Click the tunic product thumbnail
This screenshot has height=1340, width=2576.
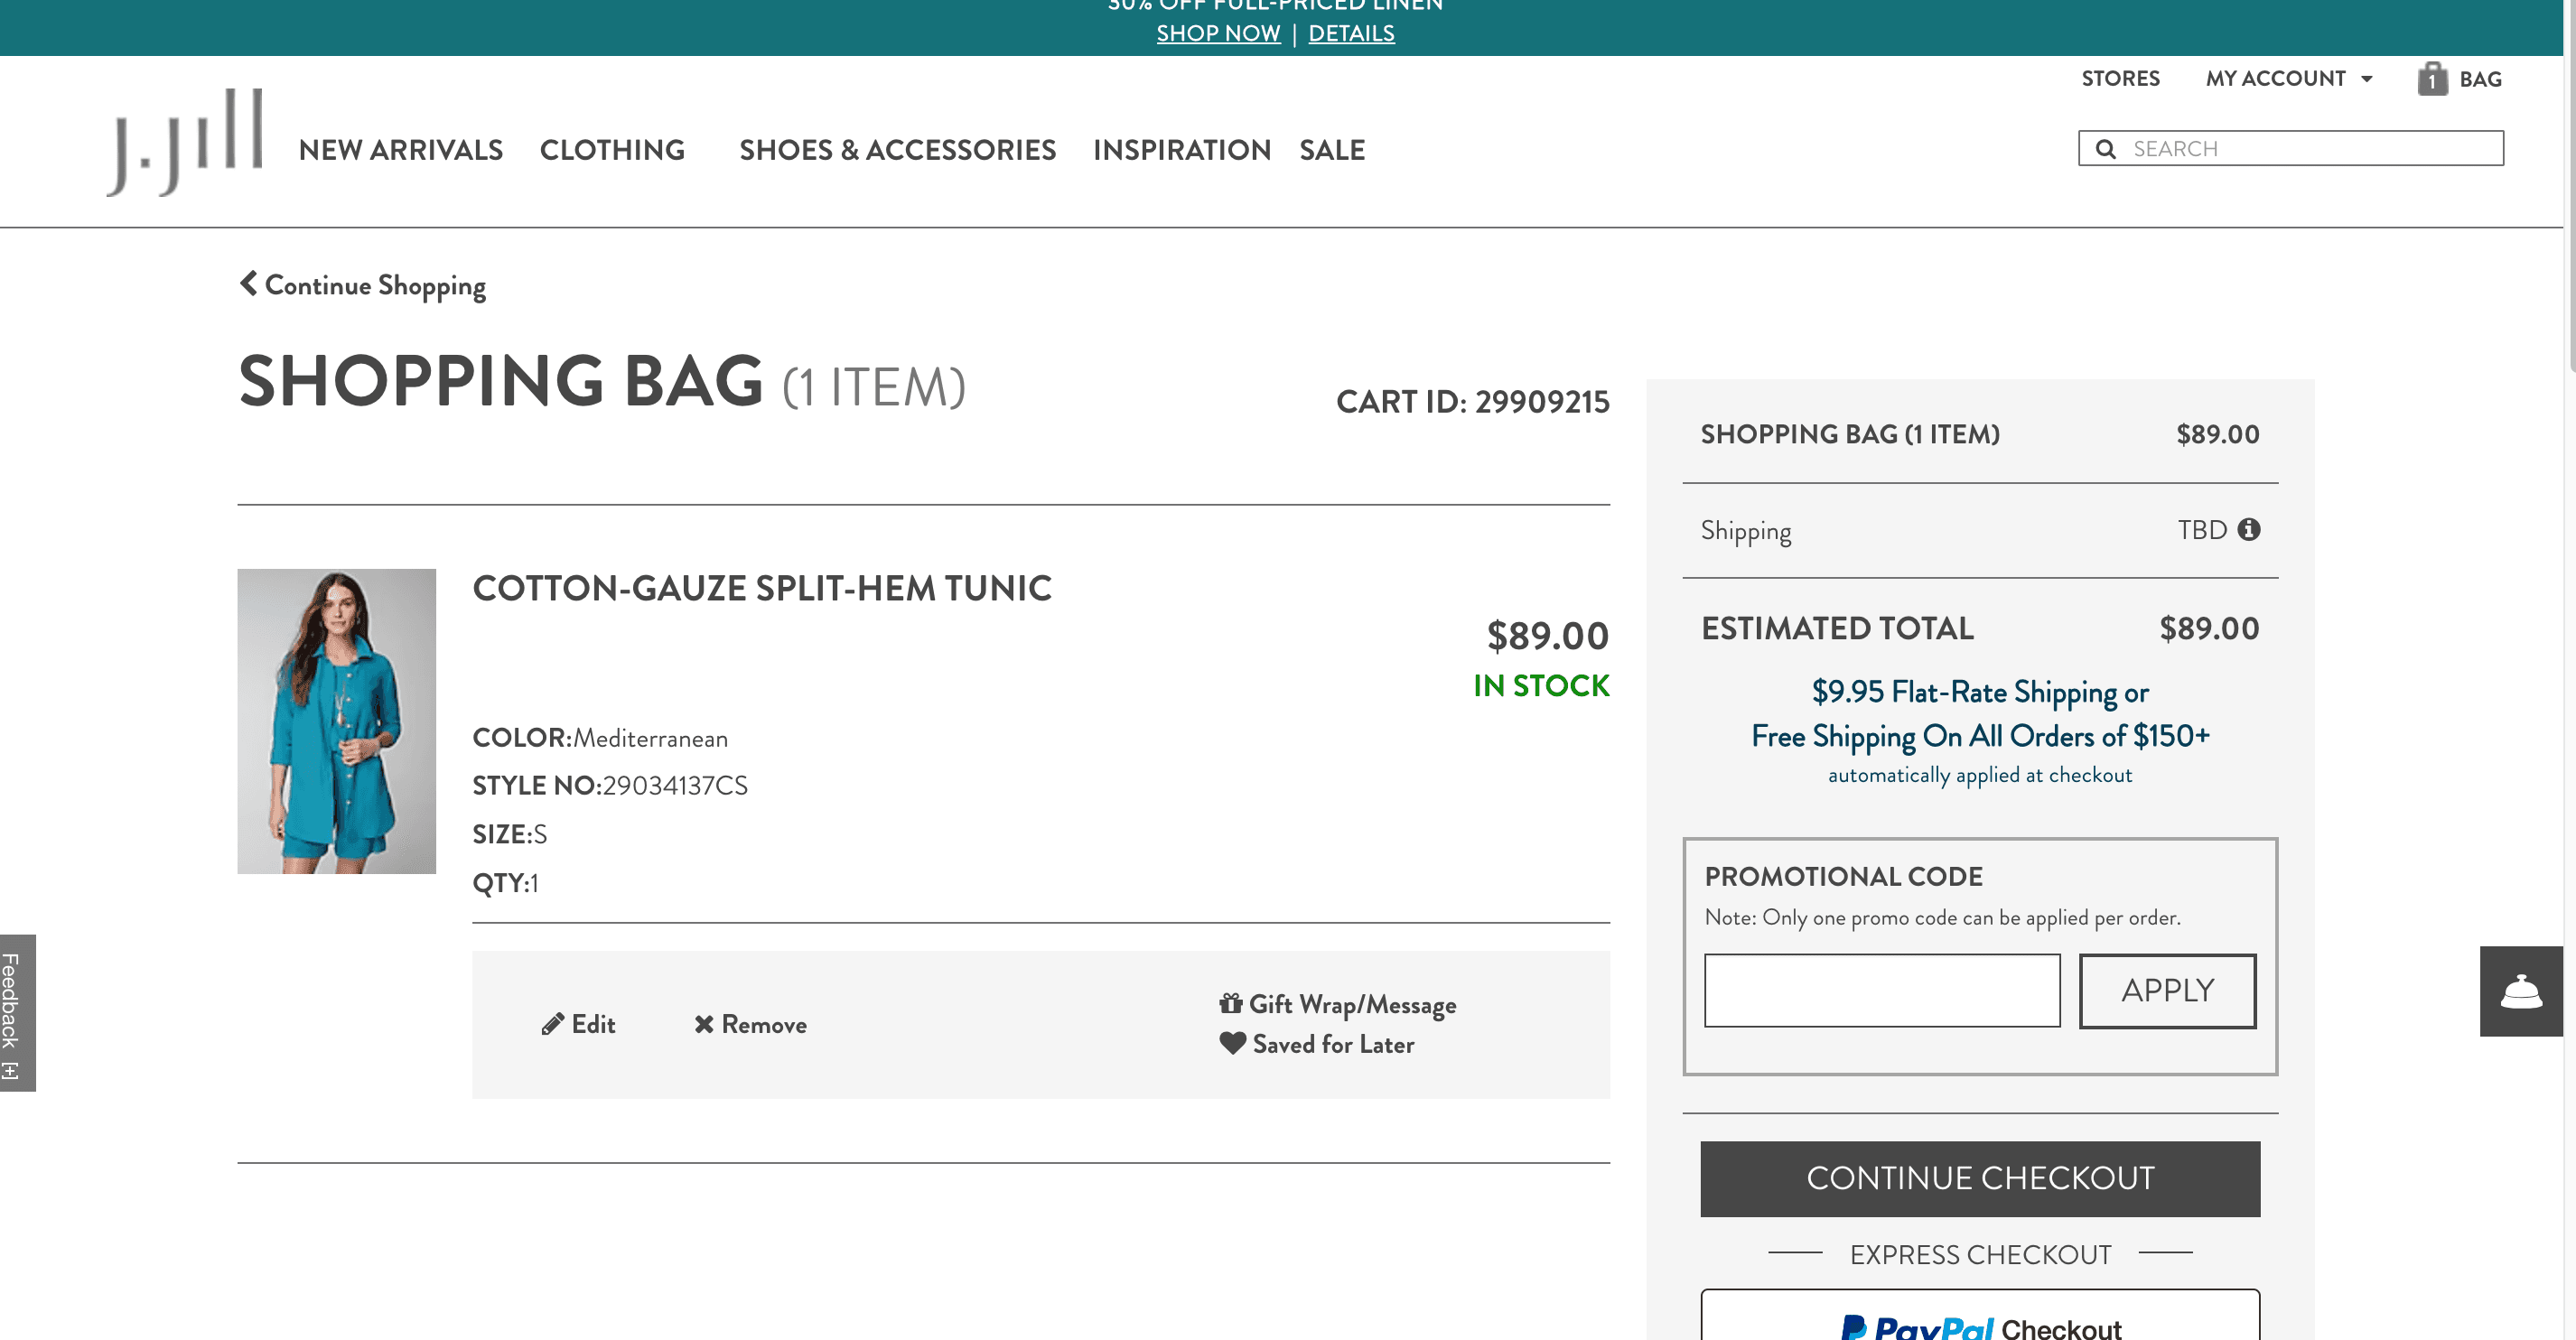coord(336,721)
